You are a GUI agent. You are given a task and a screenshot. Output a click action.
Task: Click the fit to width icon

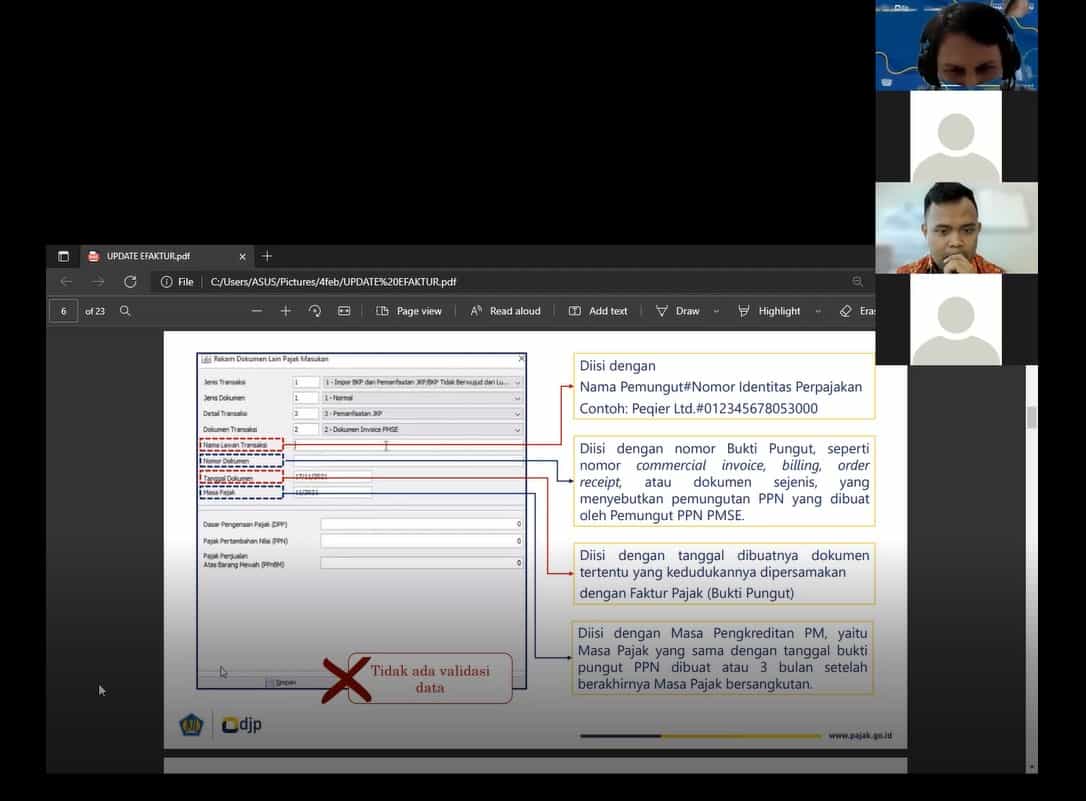(344, 311)
